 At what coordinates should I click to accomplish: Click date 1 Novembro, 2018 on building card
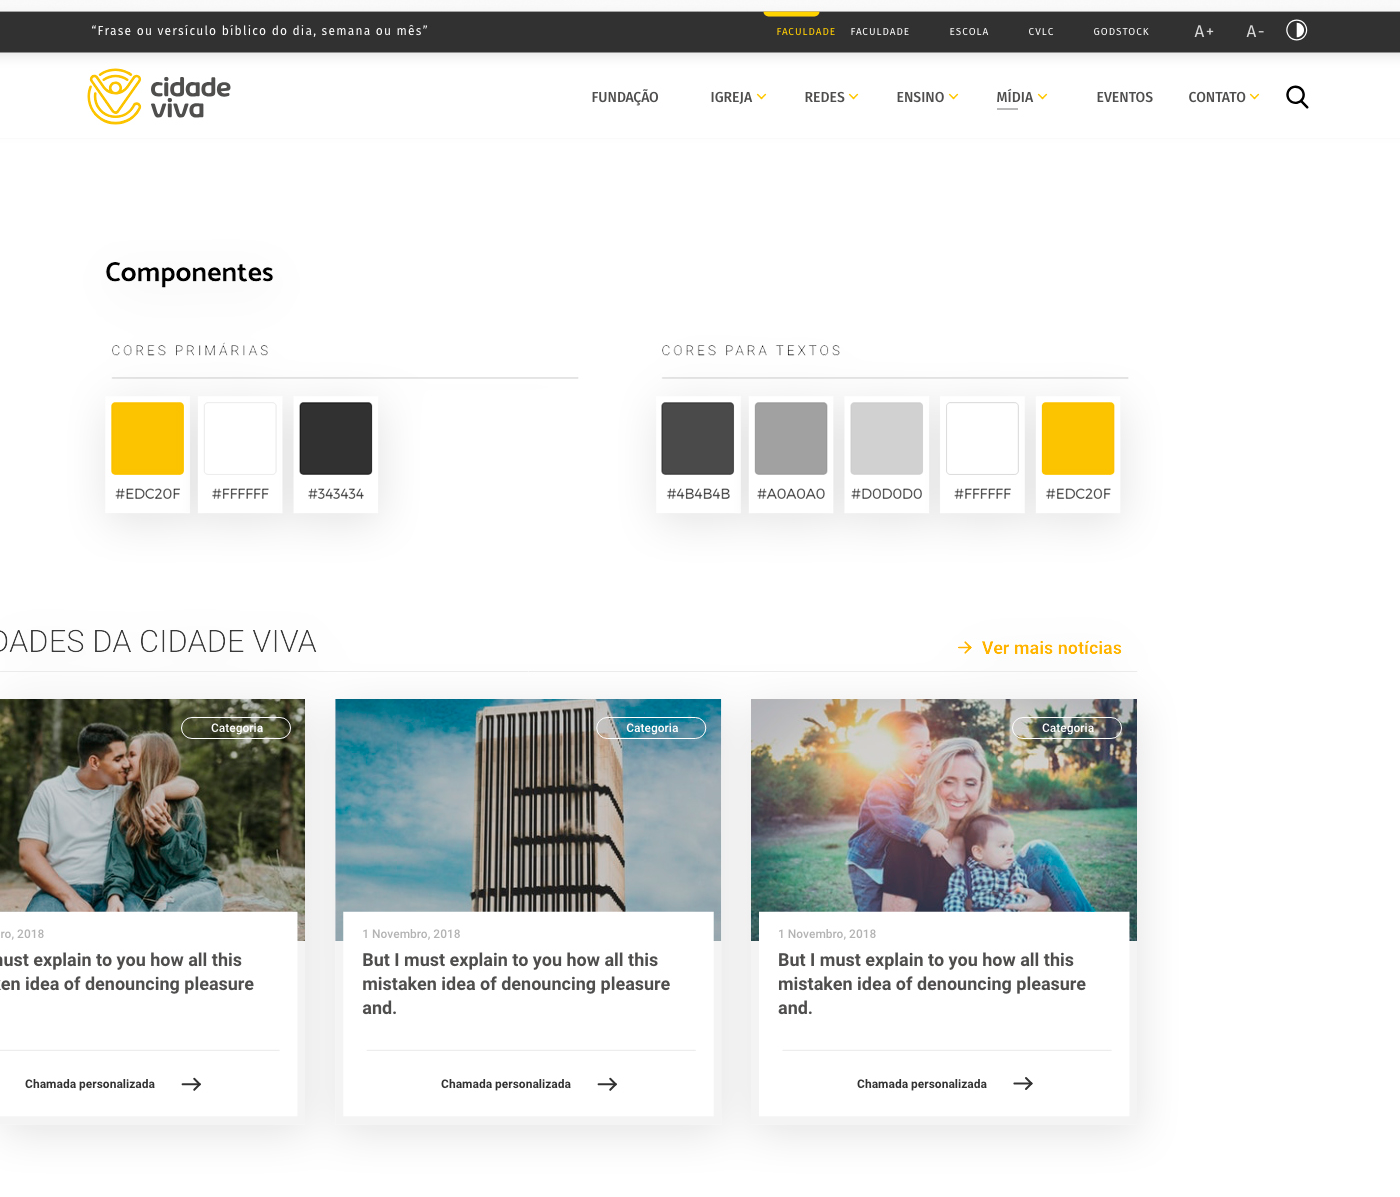pyautogui.click(x=411, y=934)
